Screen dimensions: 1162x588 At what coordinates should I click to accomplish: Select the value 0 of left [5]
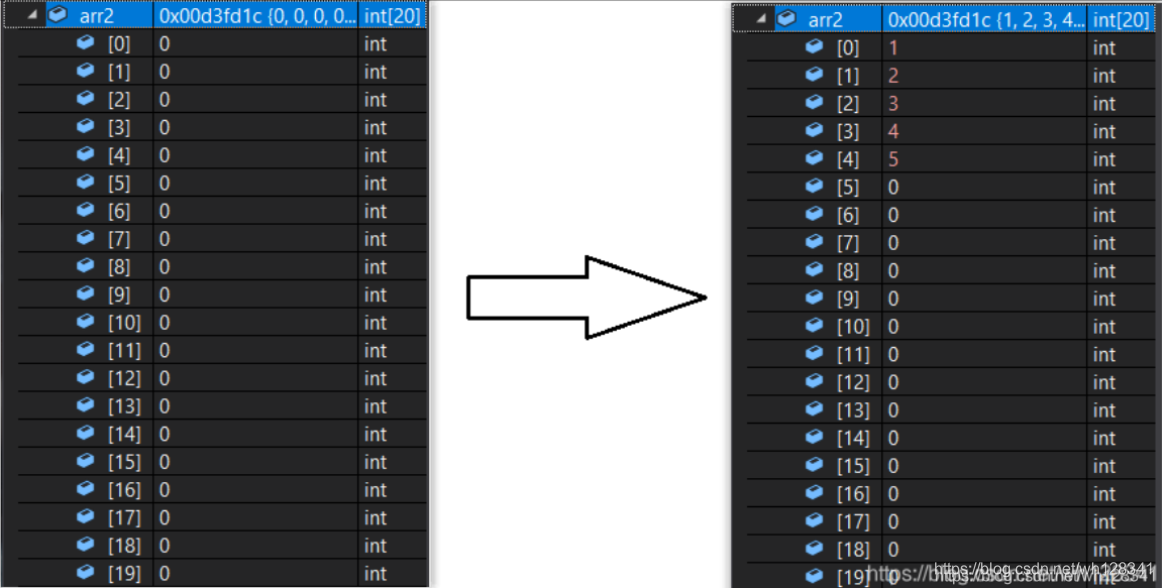point(165,183)
